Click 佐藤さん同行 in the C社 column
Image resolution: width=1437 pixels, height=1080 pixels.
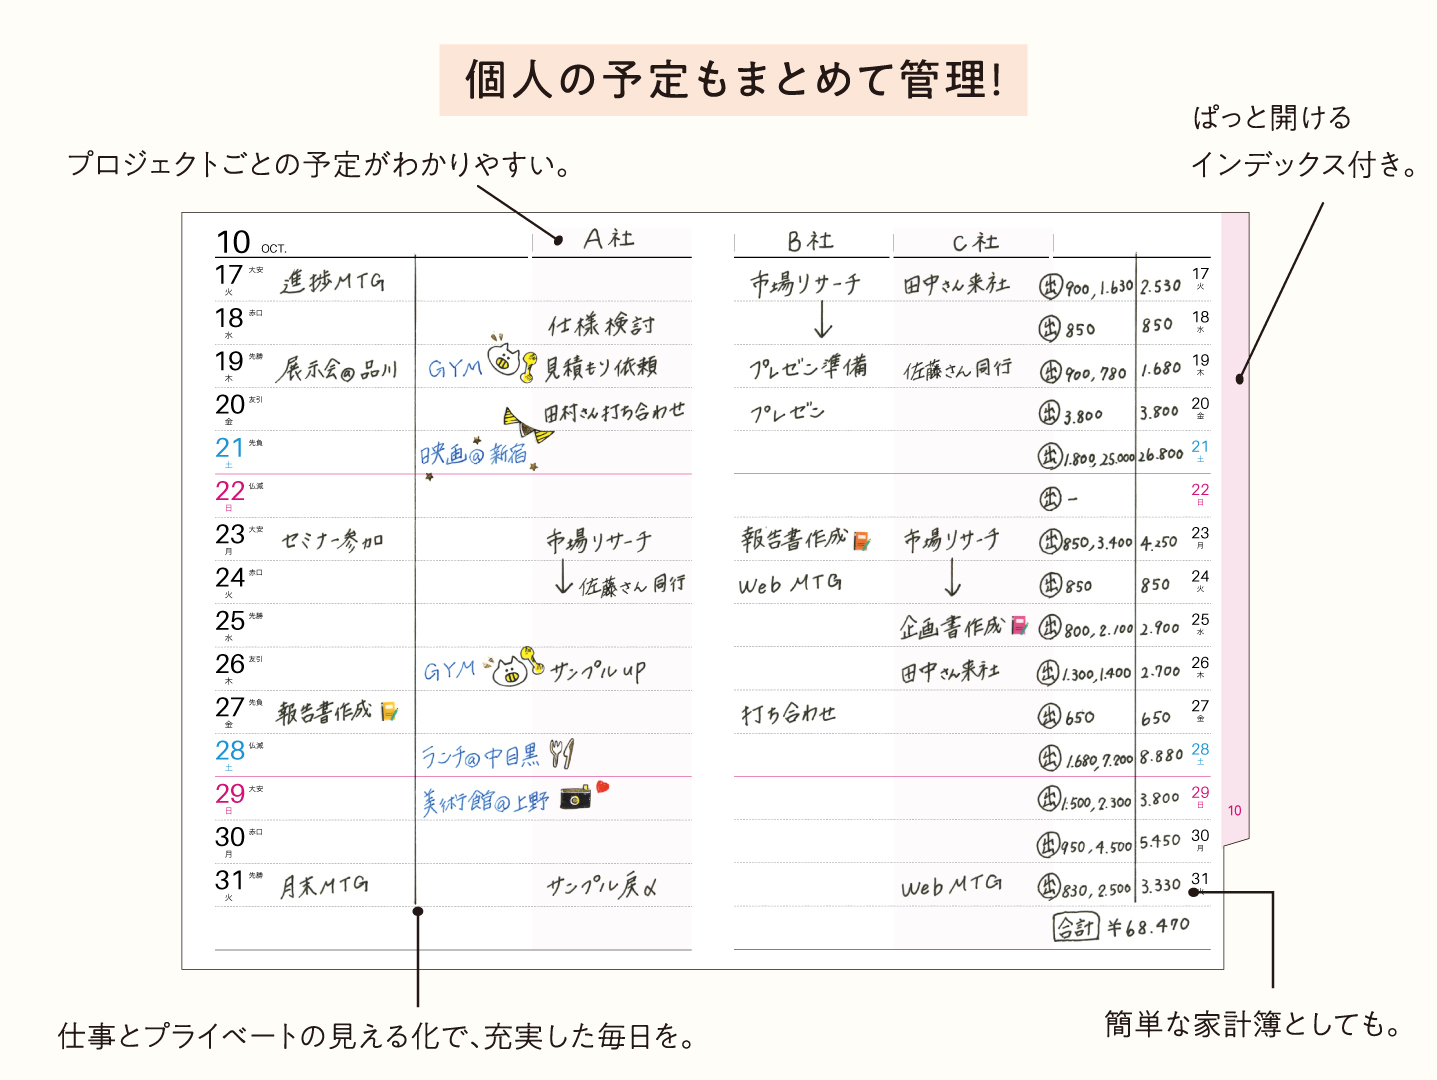pos(957,369)
